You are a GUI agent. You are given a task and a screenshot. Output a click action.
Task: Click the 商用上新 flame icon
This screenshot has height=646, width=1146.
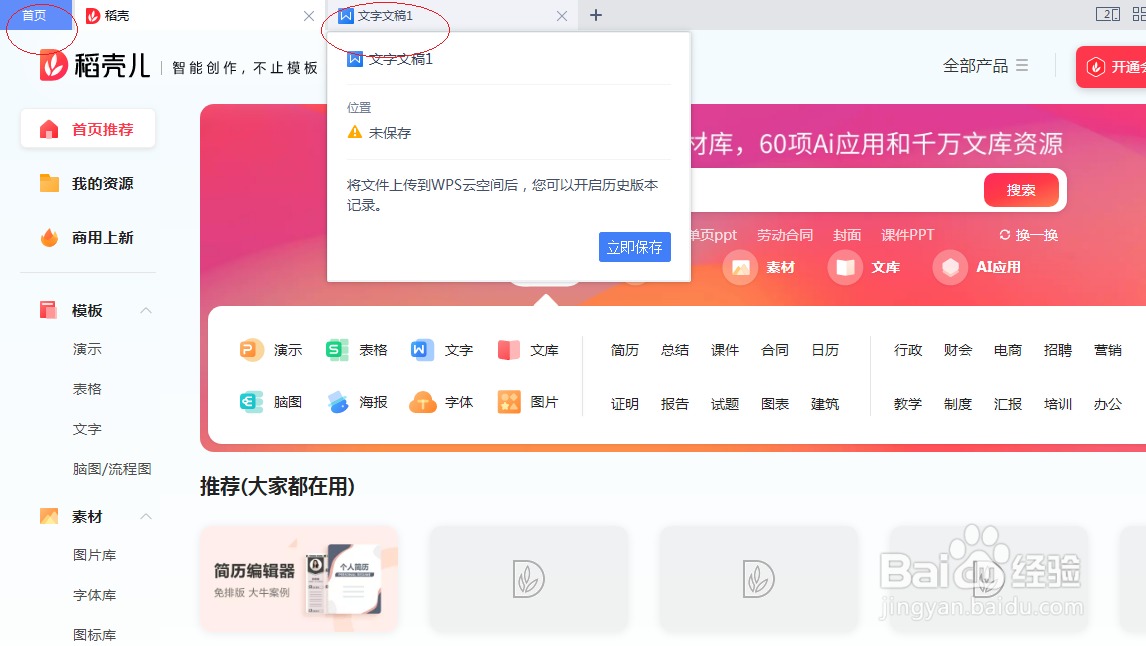(x=49, y=238)
